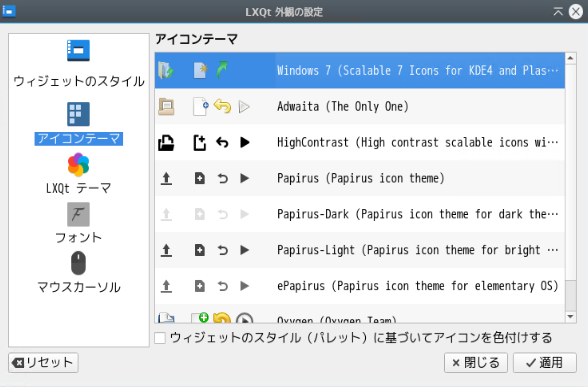The height and width of the screenshot is (387, 588).
Task: Select Papirus-Light icon theme
Action: (x=360, y=250)
